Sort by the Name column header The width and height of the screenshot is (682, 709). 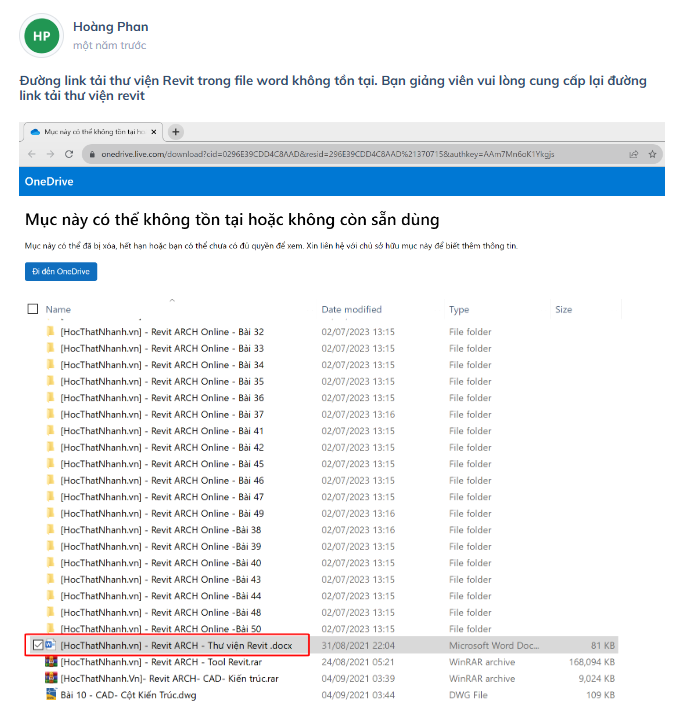click(58, 310)
